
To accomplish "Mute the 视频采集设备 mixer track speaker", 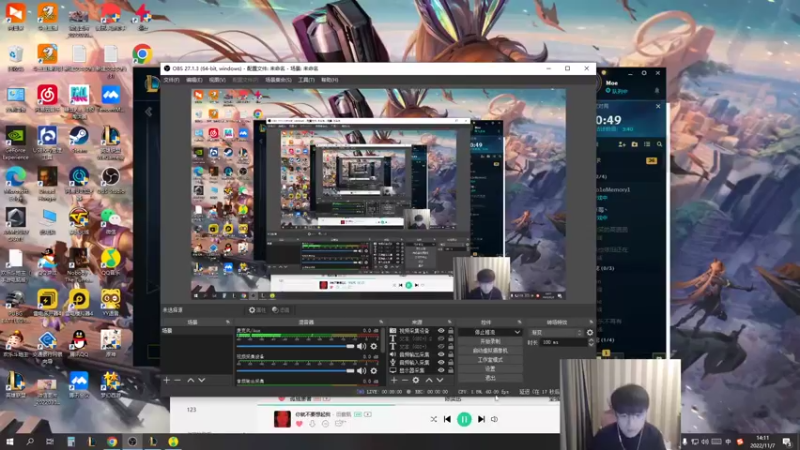I will pos(362,371).
